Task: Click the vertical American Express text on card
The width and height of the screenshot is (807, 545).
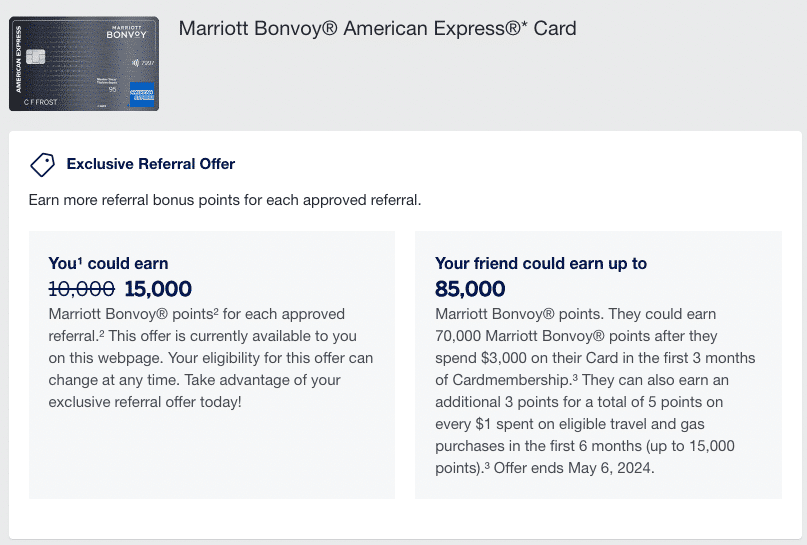Action: [x=18, y=59]
